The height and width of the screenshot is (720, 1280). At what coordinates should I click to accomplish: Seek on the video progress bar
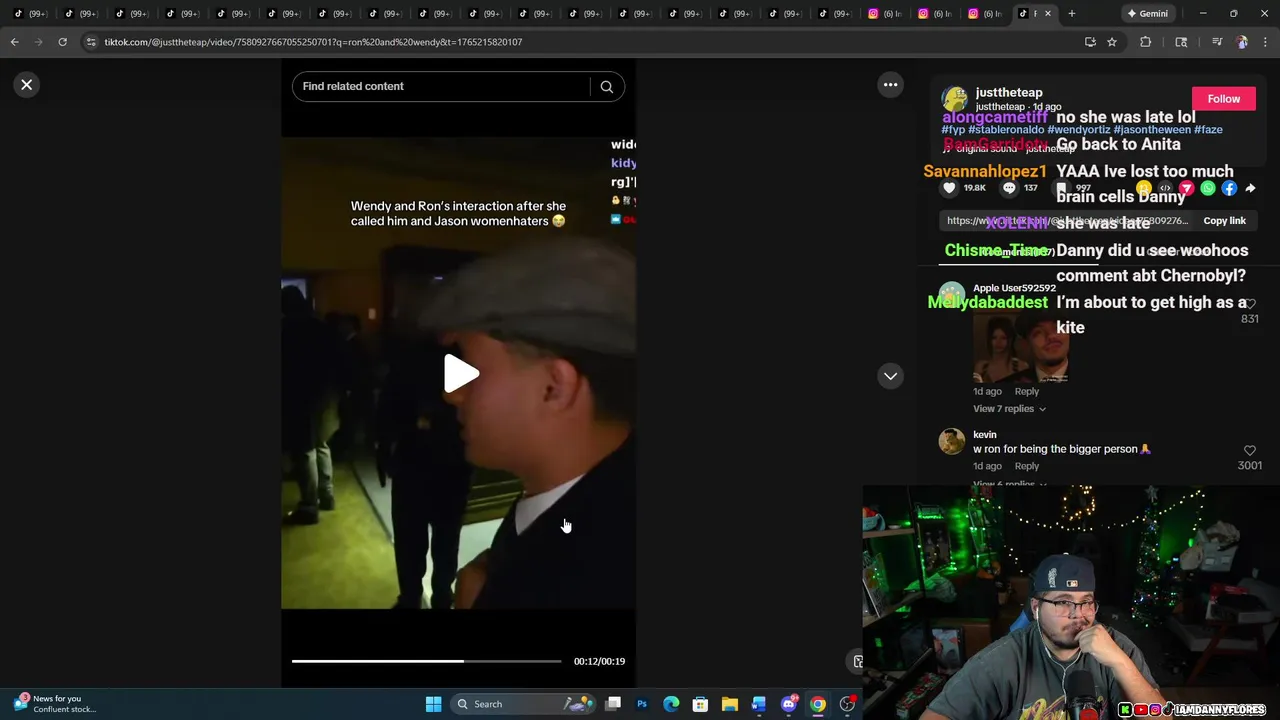tap(426, 661)
